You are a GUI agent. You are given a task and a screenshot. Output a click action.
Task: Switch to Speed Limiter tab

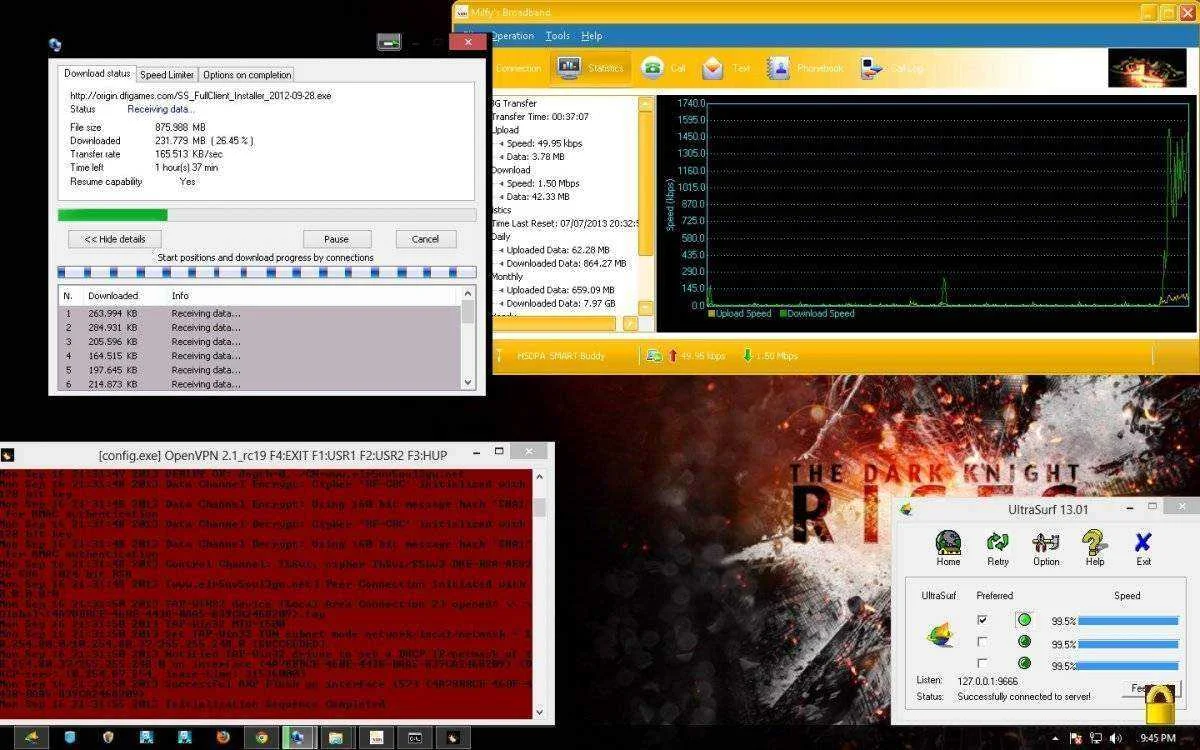167,75
